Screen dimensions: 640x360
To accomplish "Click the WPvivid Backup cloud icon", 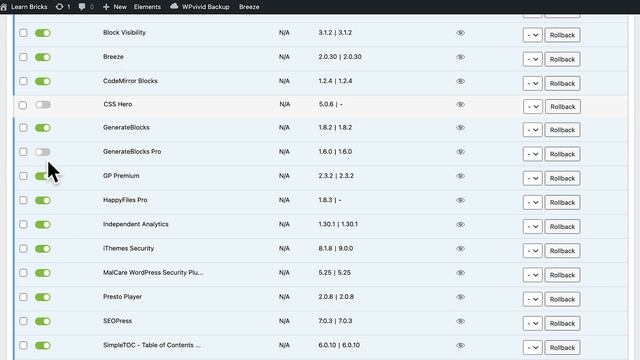I will point(174,7).
